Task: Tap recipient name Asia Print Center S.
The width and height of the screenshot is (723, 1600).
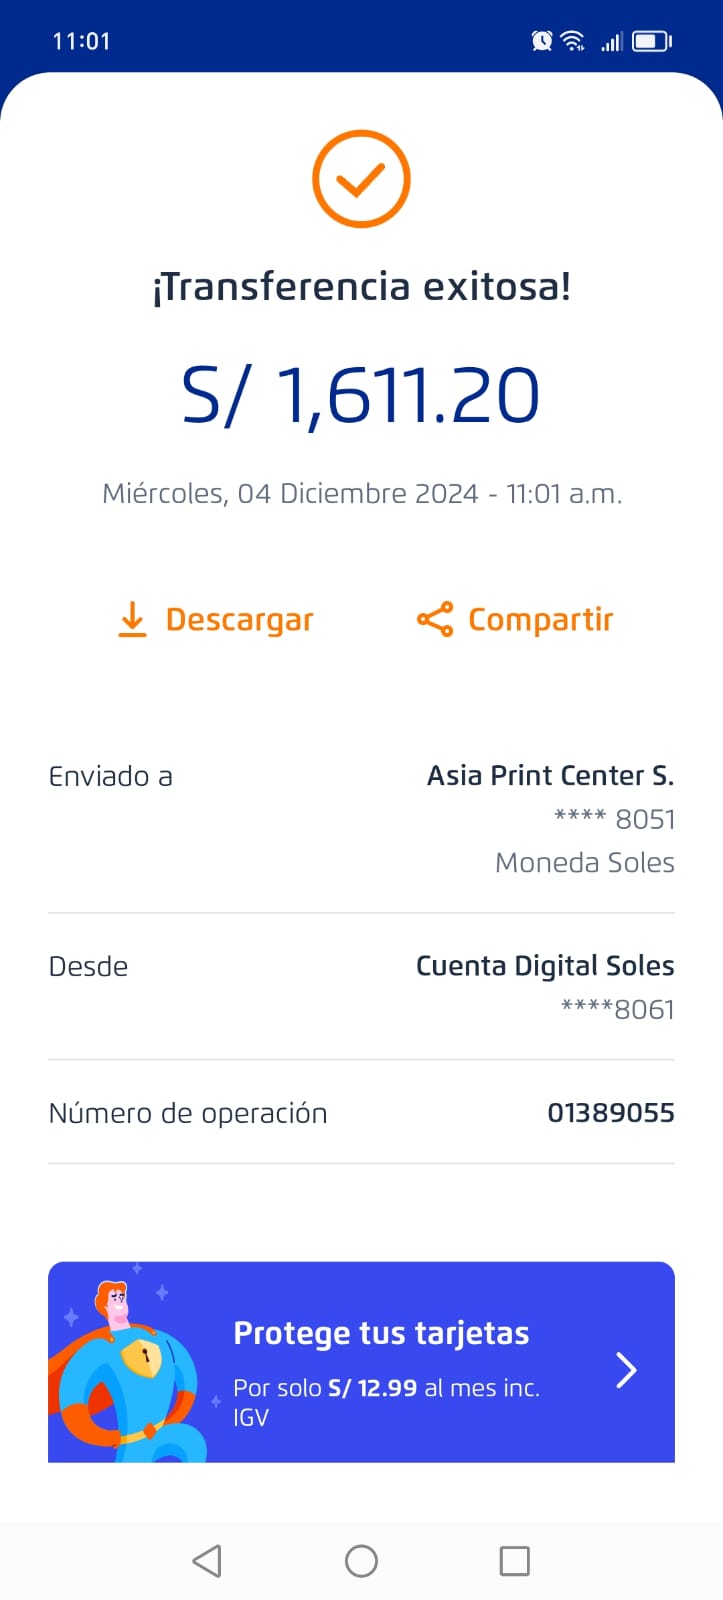Action: click(x=550, y=776)
